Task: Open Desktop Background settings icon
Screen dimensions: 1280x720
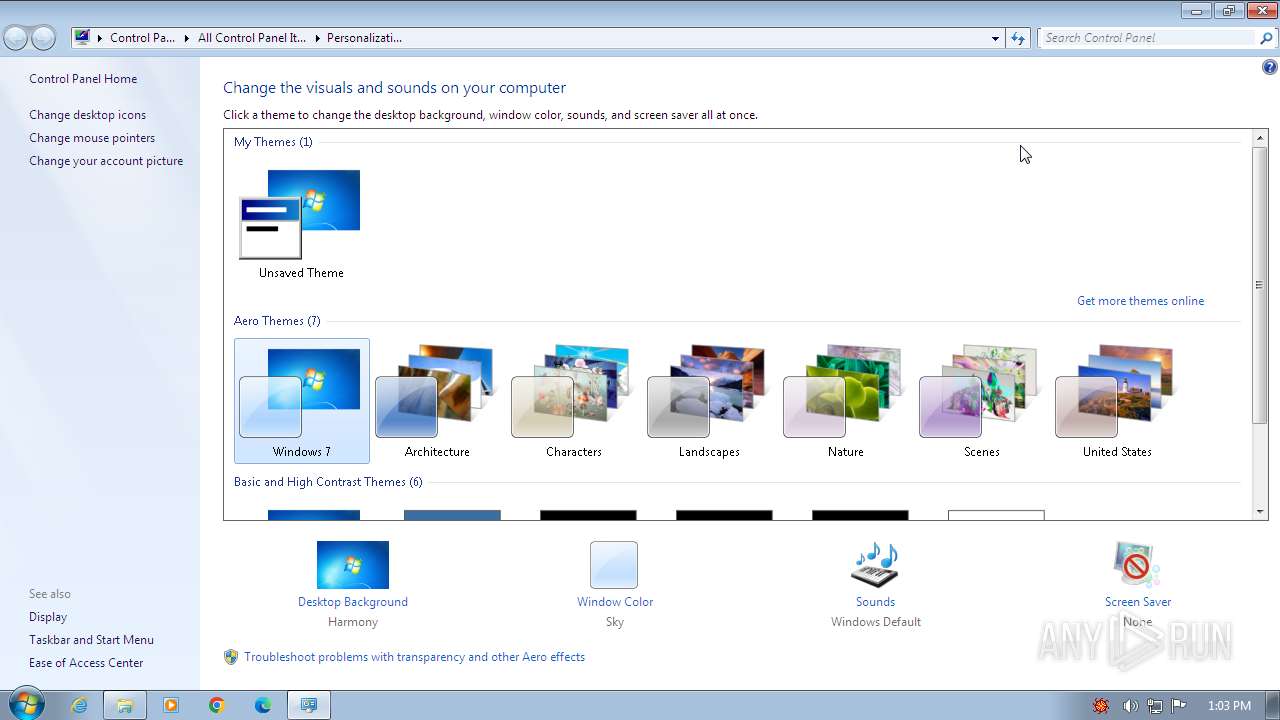Action: tap(353, 565)
